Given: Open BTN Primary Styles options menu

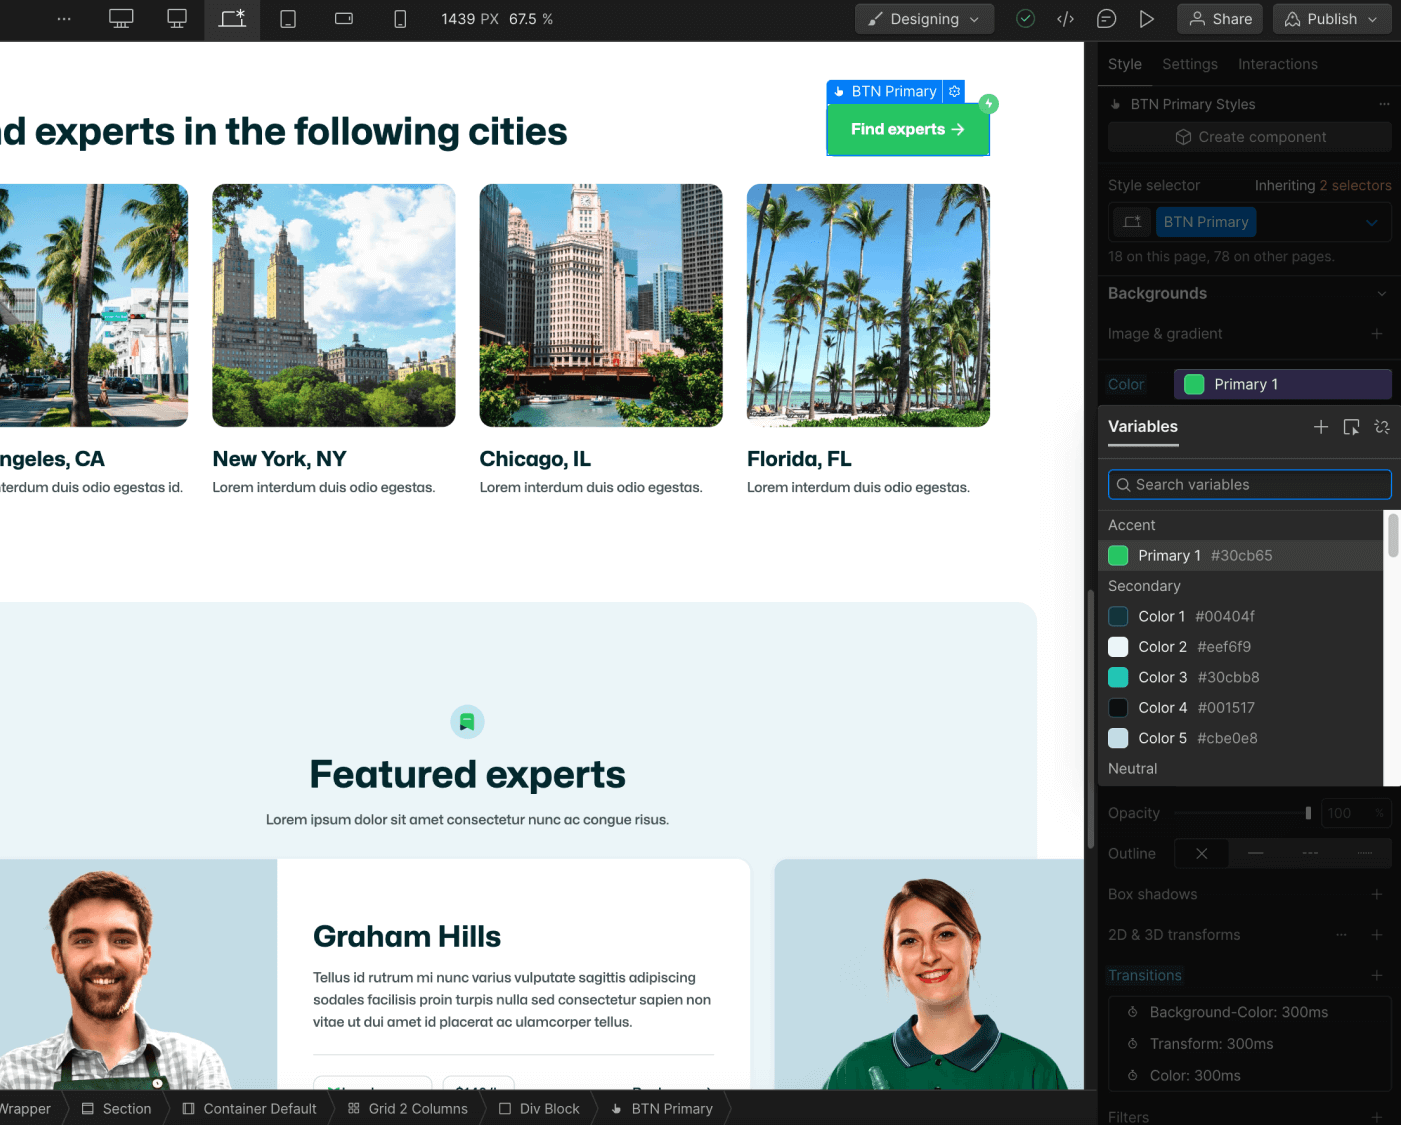Looking at the screenshot, I should point(1384,104).
